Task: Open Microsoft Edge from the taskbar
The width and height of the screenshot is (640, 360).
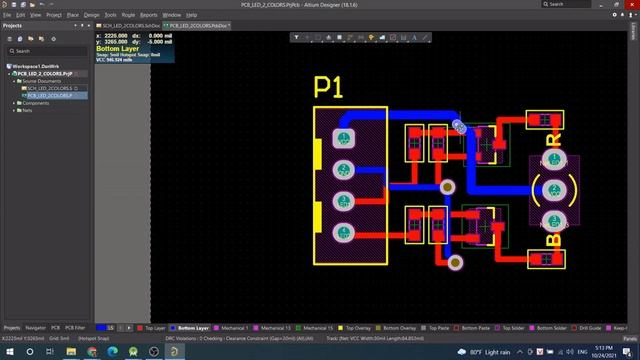Action: [113, 351]
